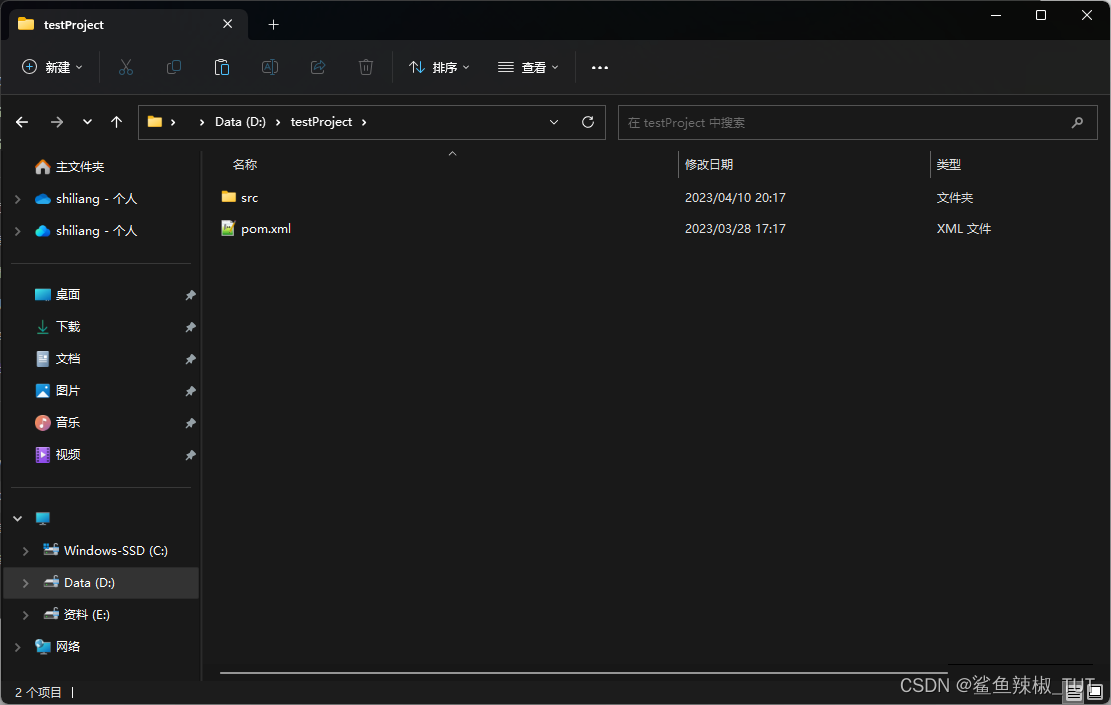The image size is (1111, 705).
Task: Open the 新建 new item dropdown
Action: [x=52, y=67]
